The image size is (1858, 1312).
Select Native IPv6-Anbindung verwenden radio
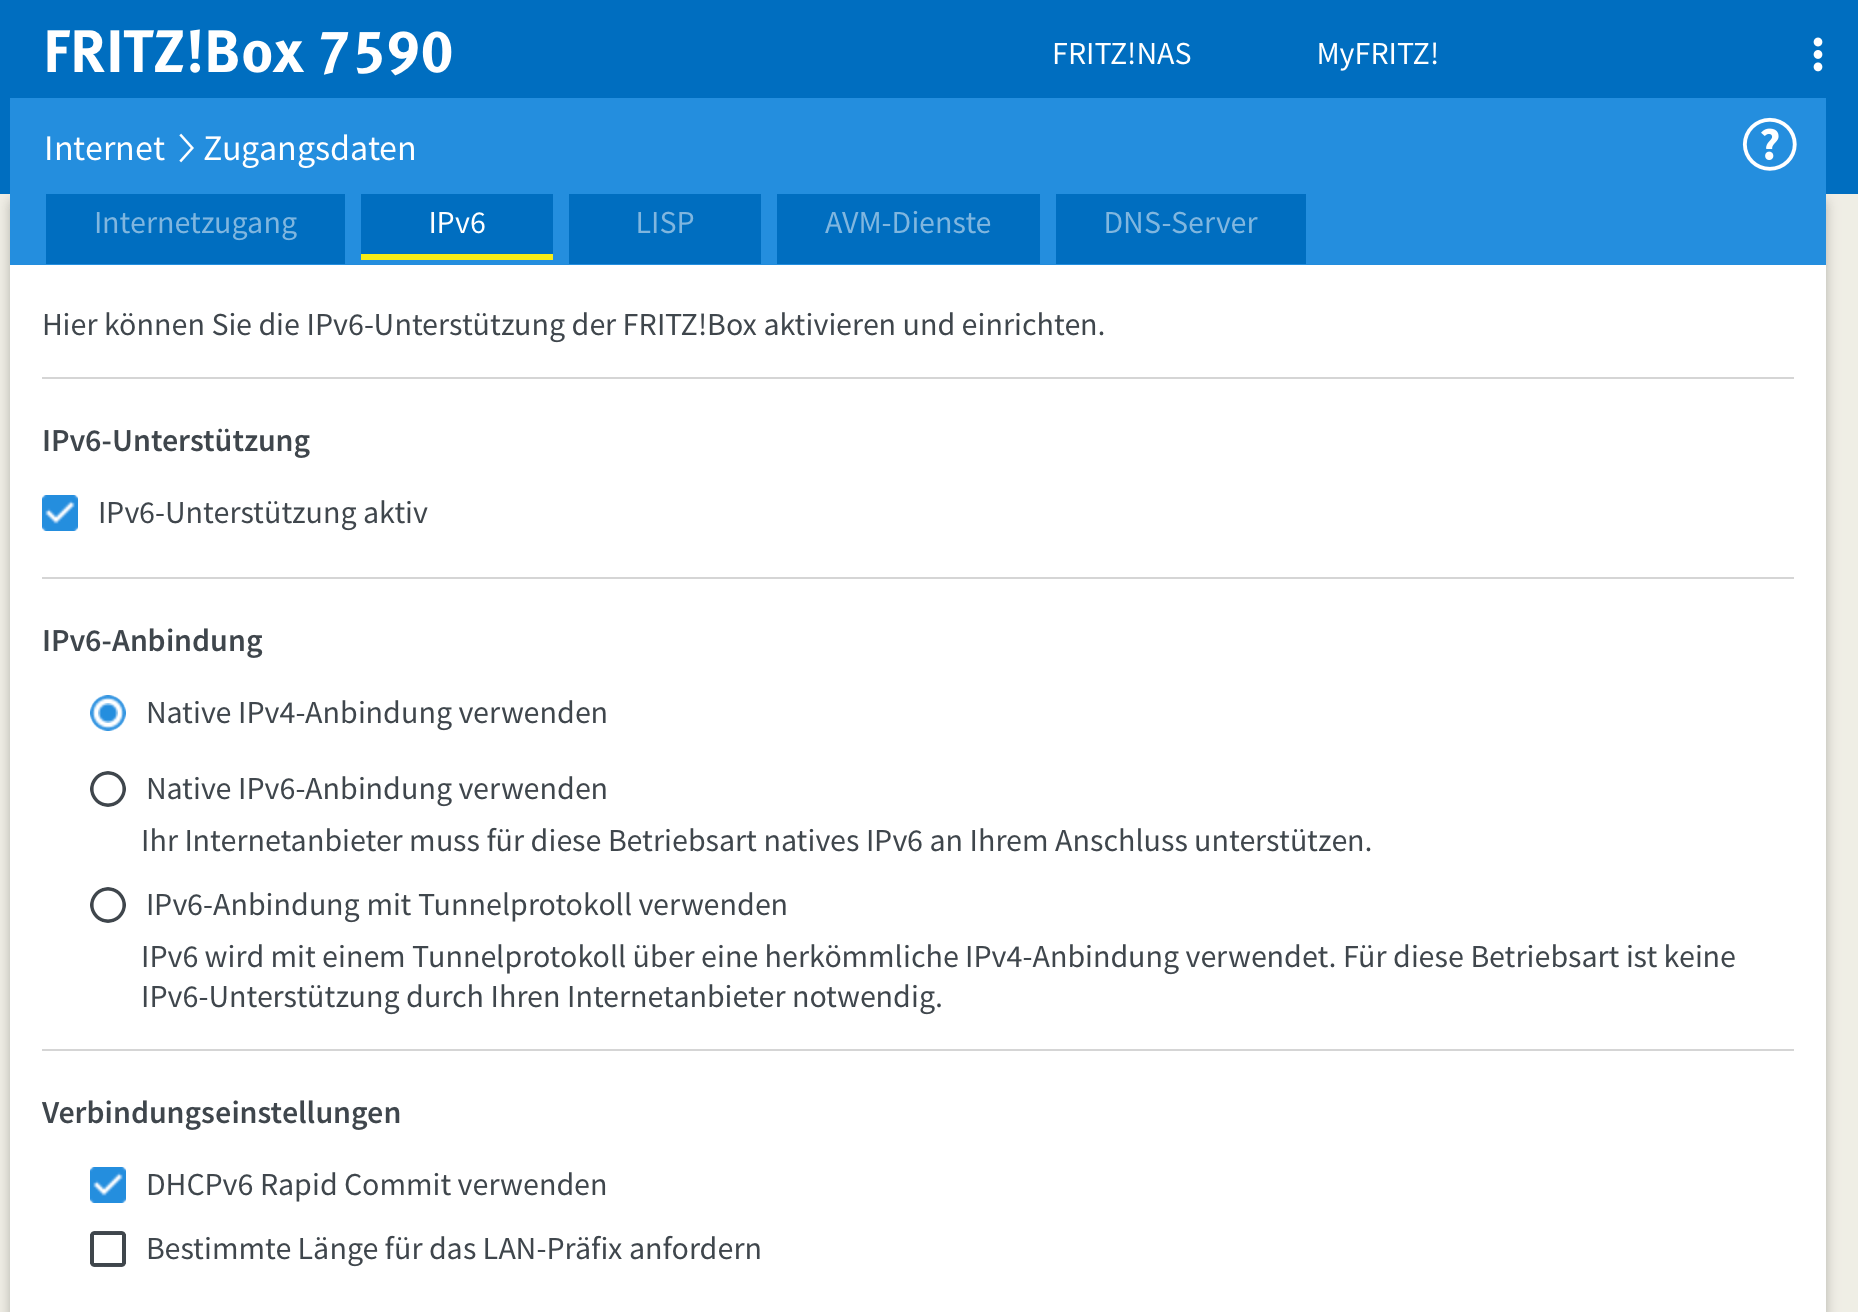[x=108, y=789]
